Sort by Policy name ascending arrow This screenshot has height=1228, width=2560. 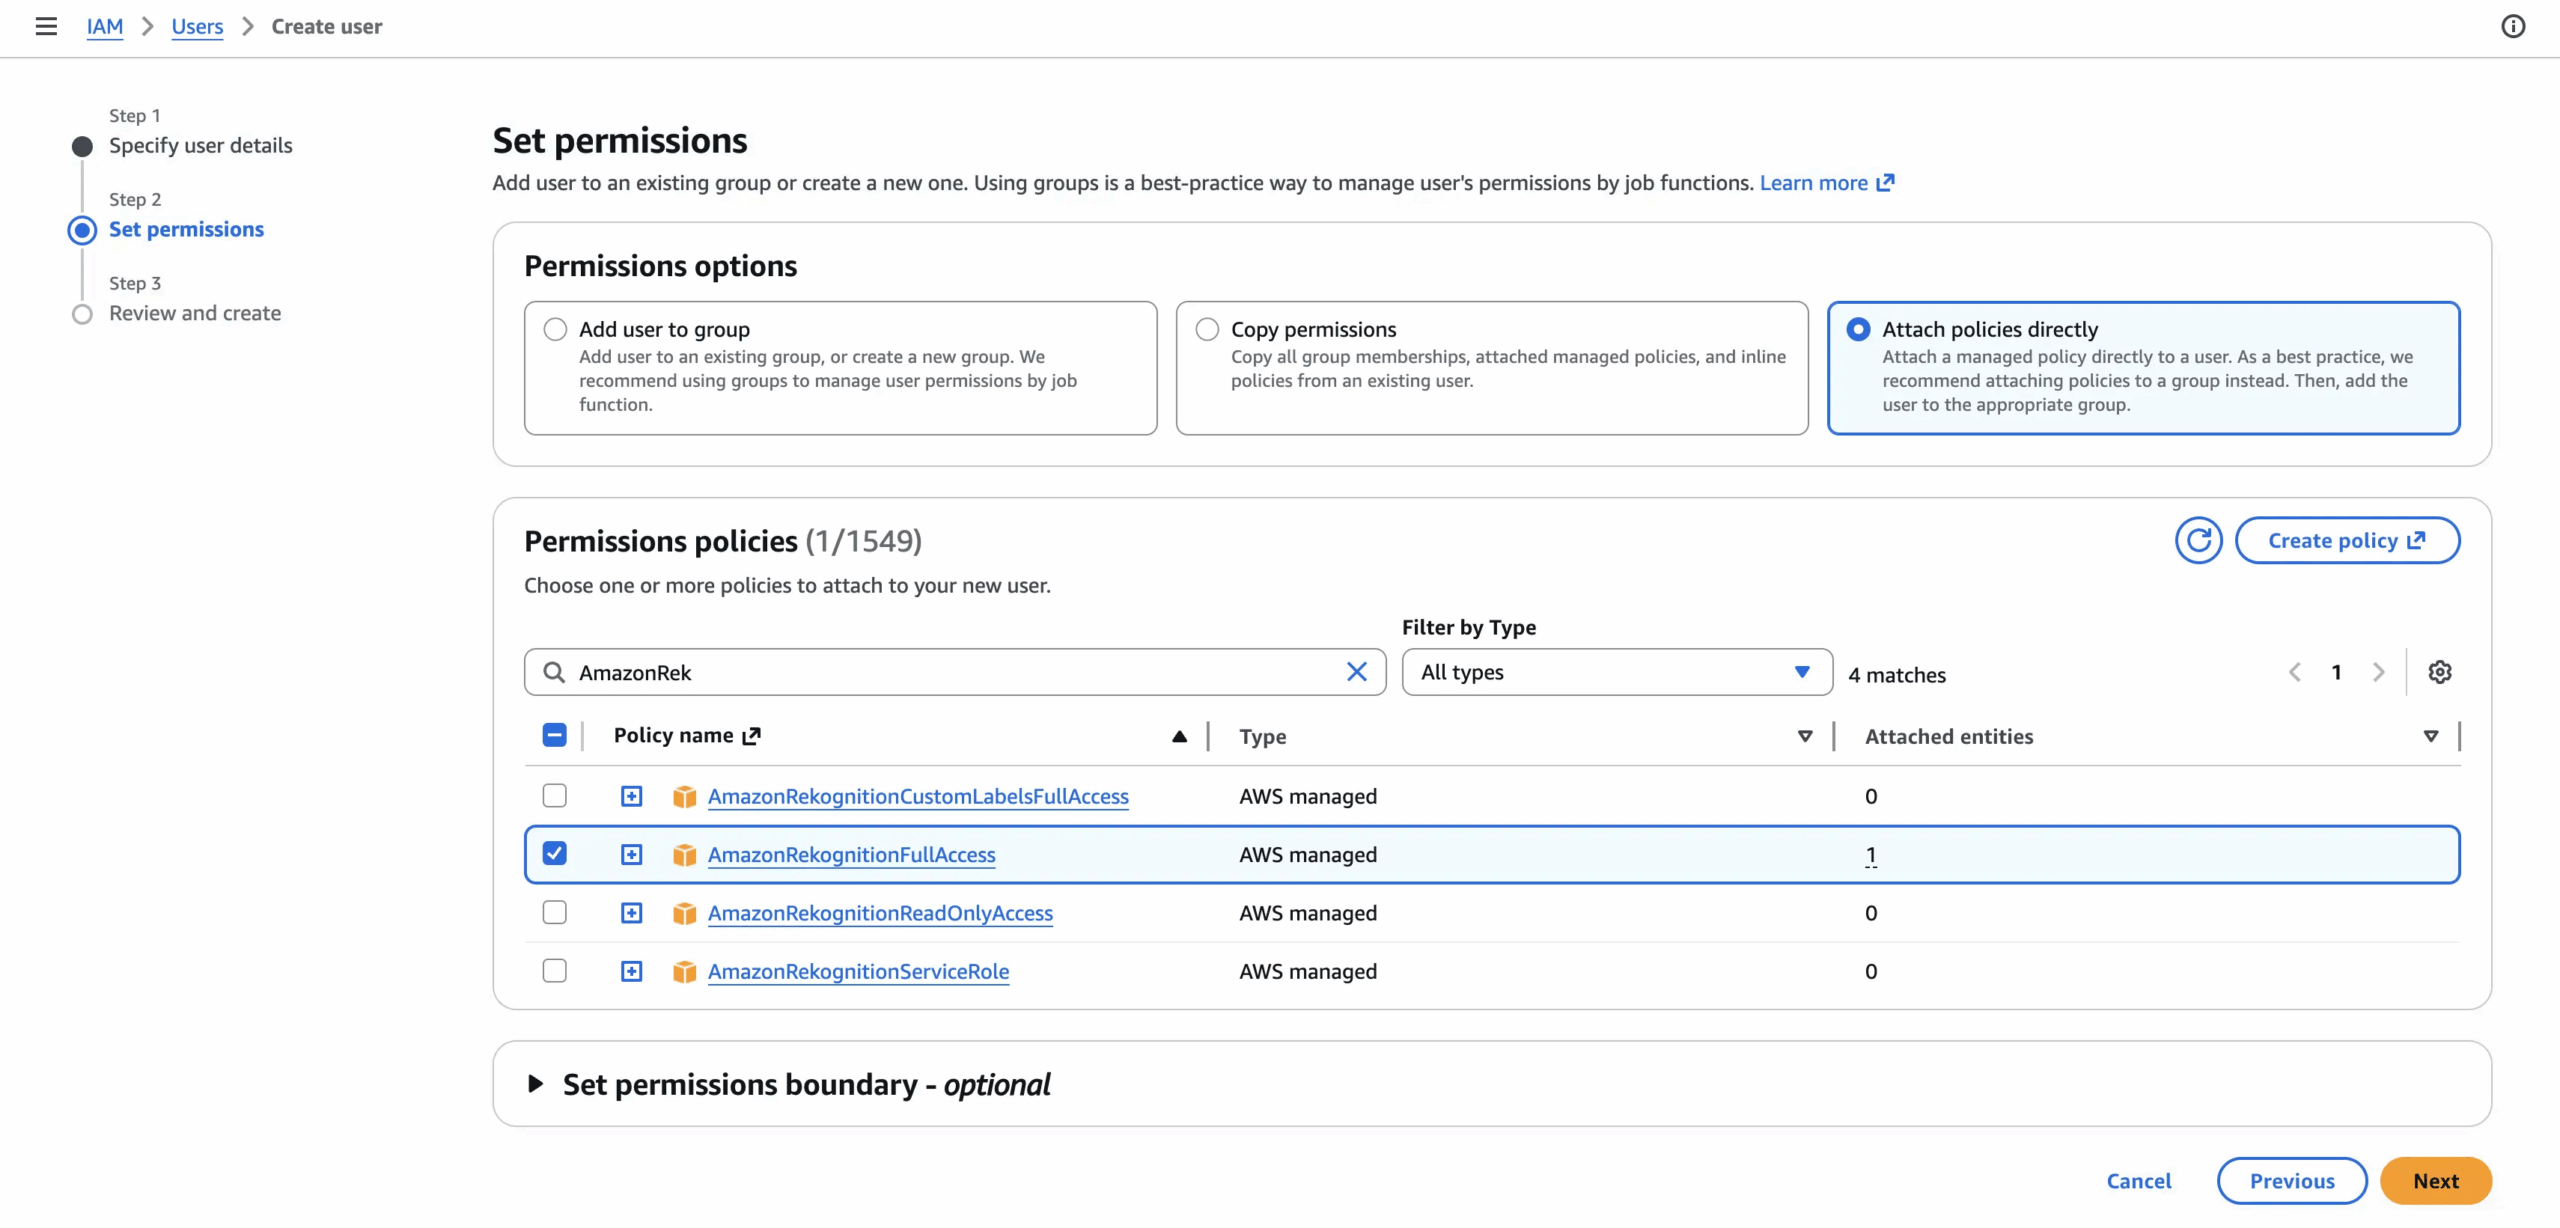[1179, 737]
